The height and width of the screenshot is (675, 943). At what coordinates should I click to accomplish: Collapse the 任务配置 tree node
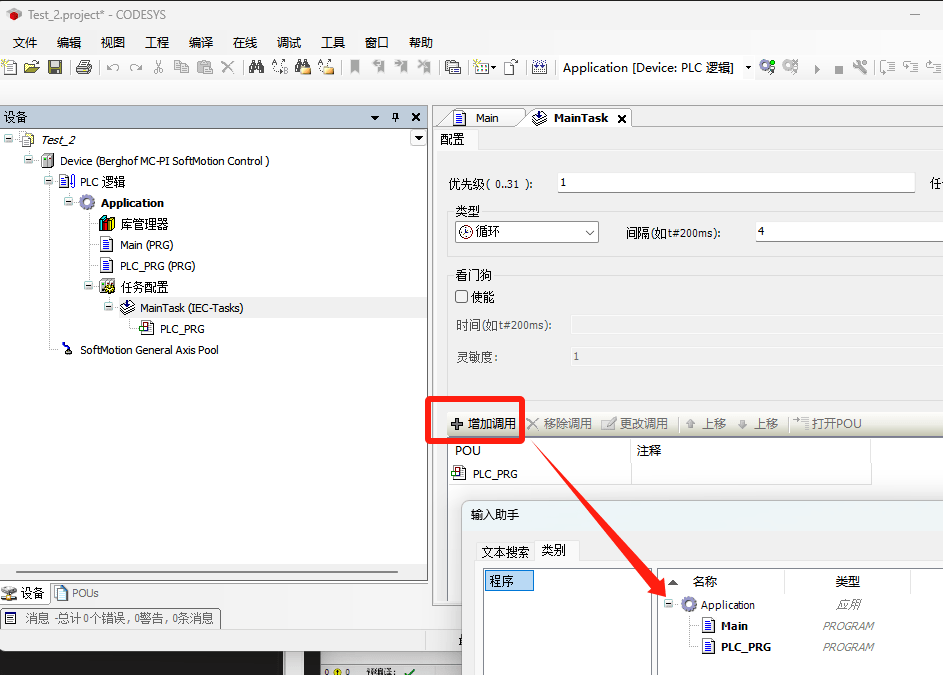[x=89, y=287]
